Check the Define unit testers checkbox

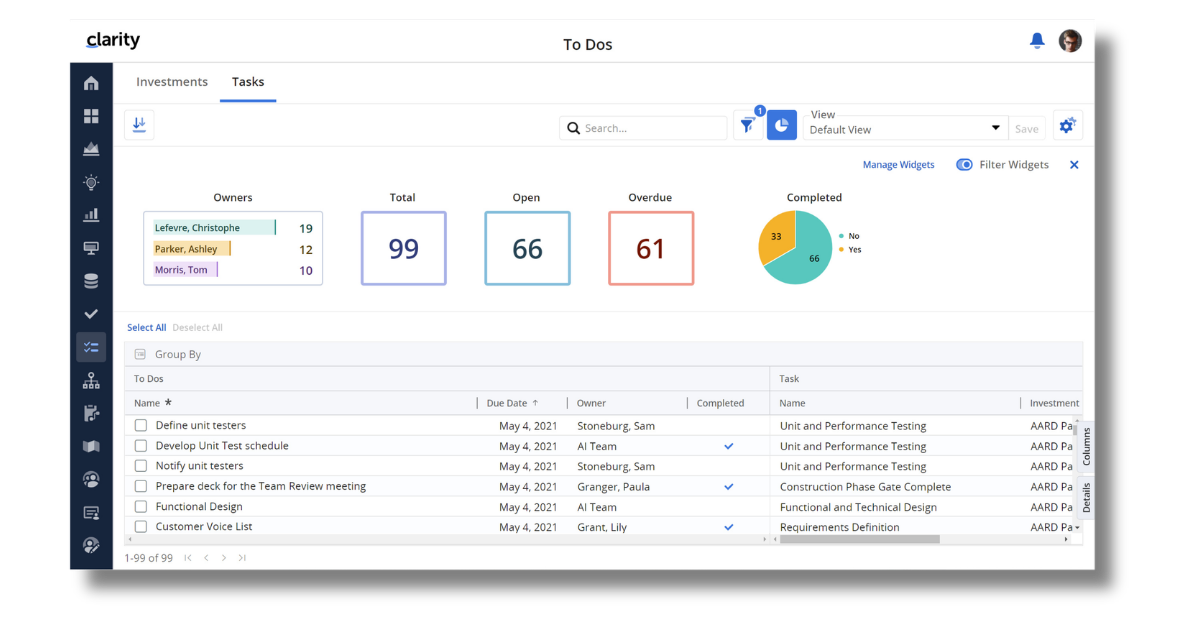coord(141,426)
